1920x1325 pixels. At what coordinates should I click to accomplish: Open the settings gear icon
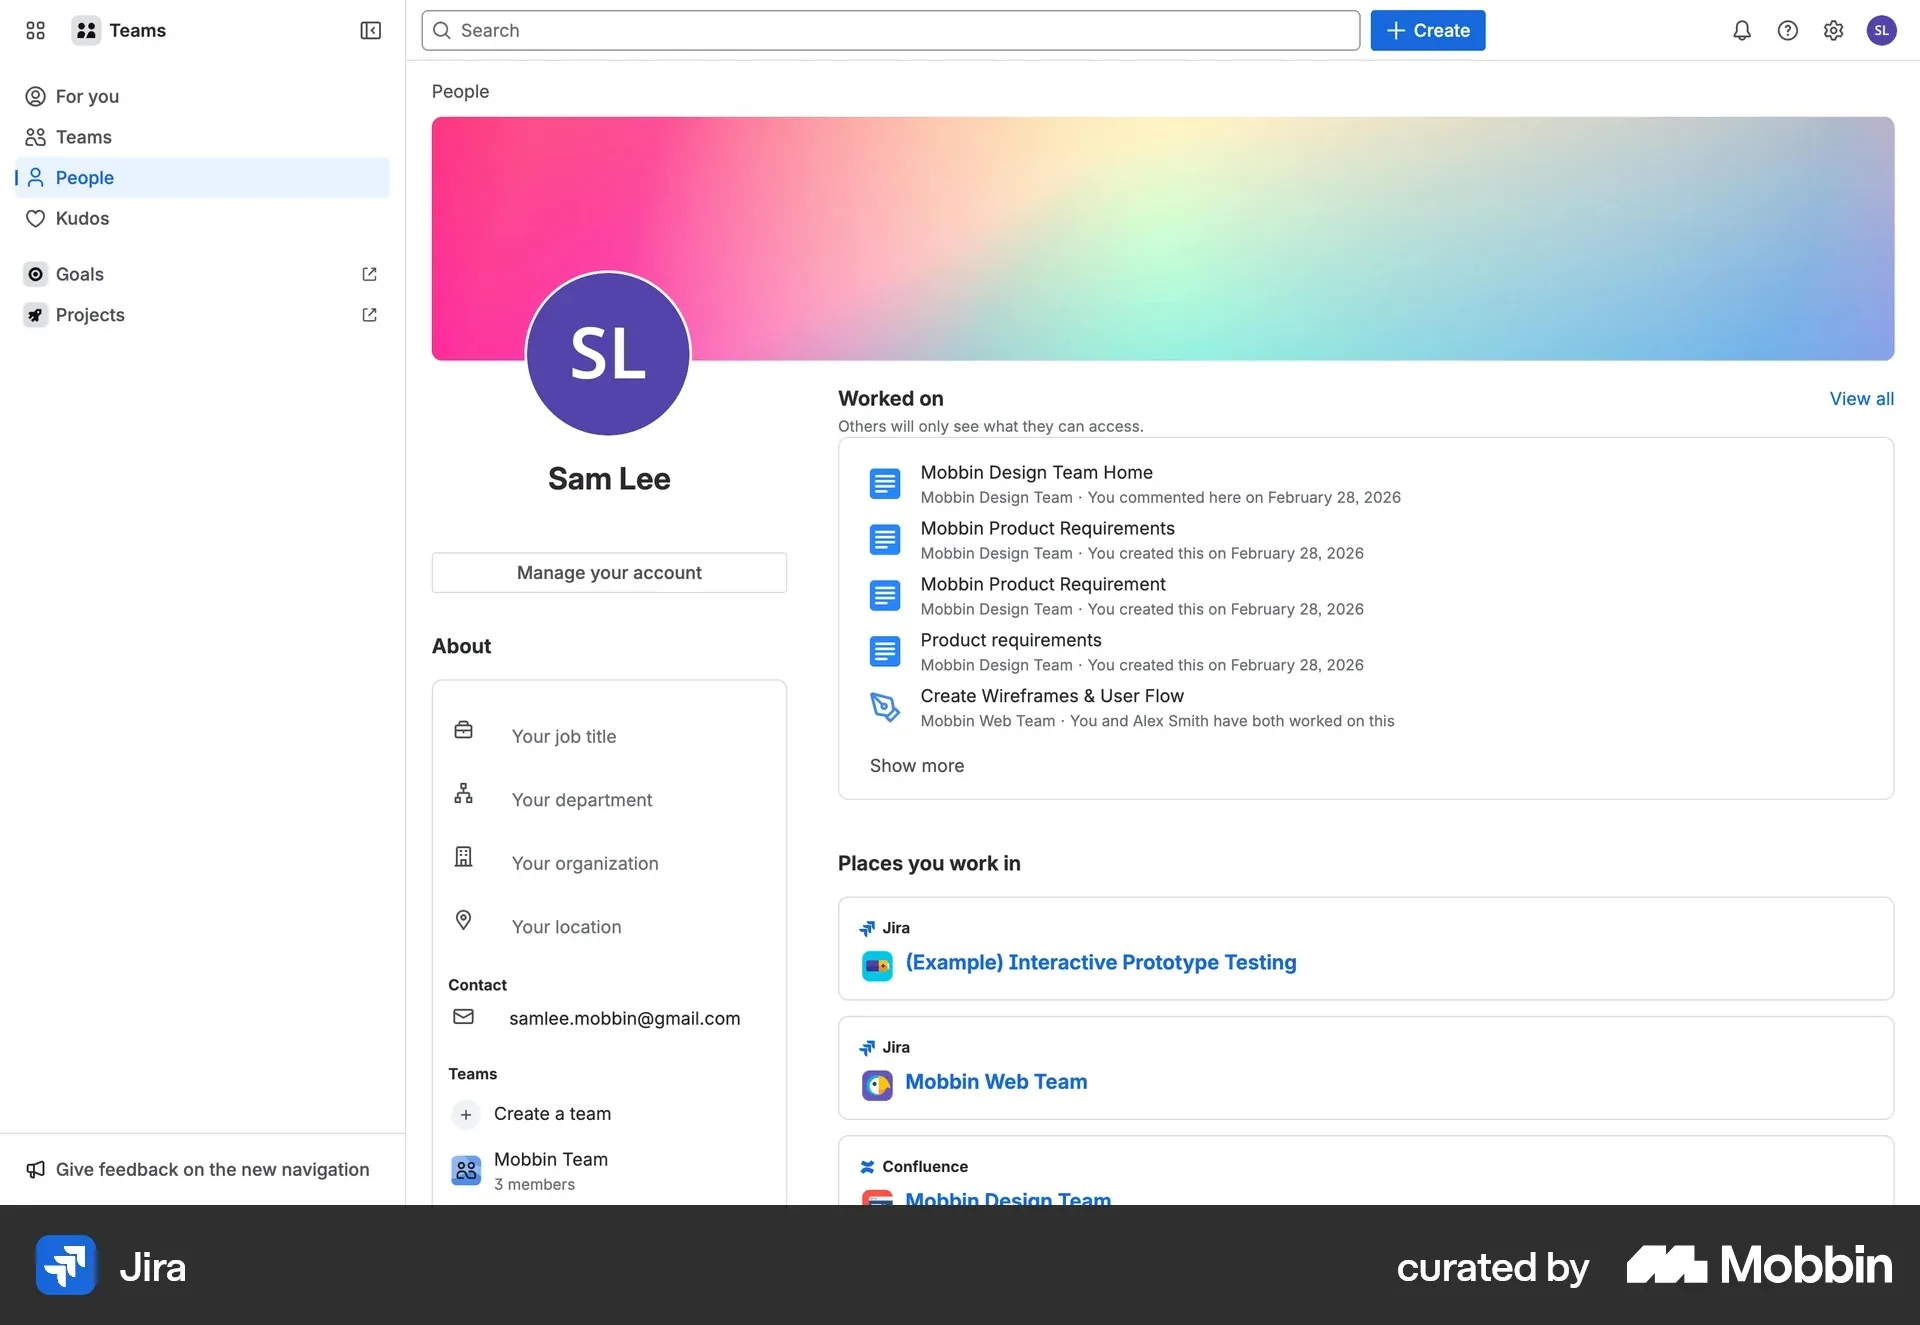coord(1833,31)
